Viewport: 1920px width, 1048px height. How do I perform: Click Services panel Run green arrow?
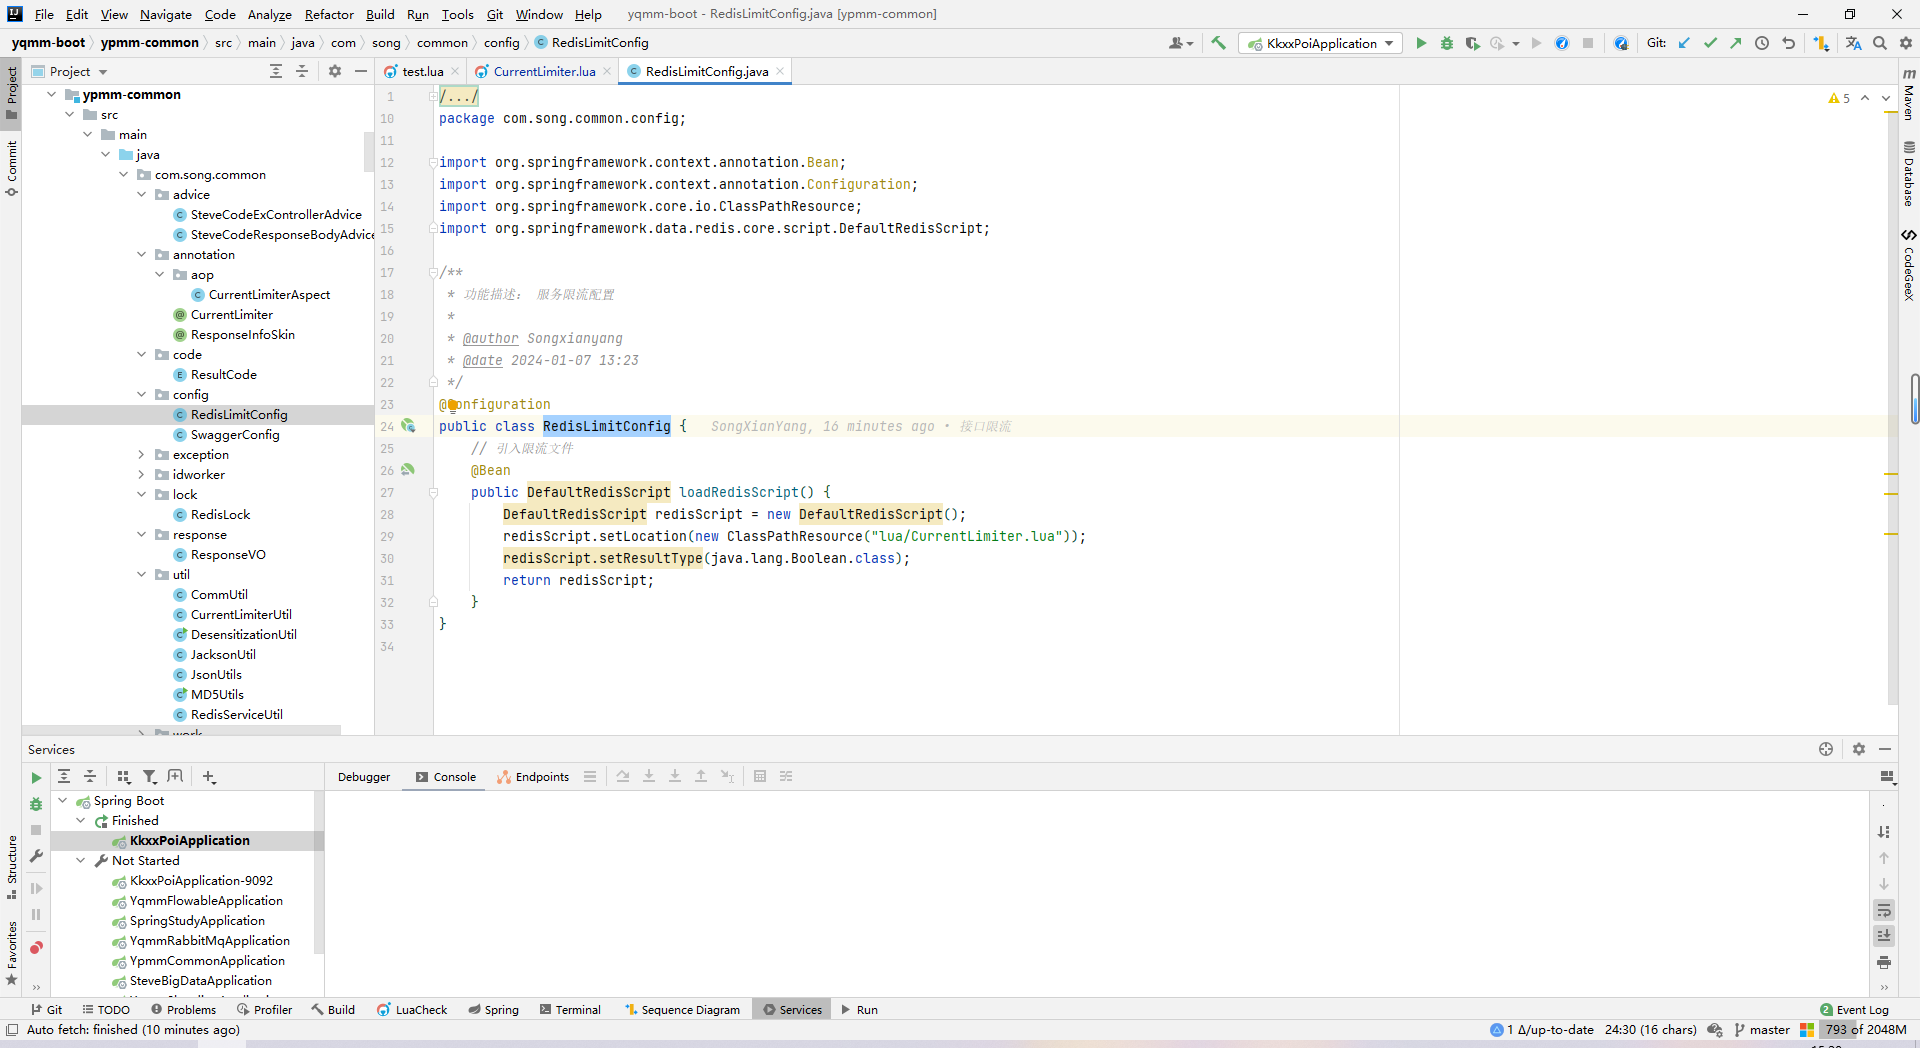point(36,777)
